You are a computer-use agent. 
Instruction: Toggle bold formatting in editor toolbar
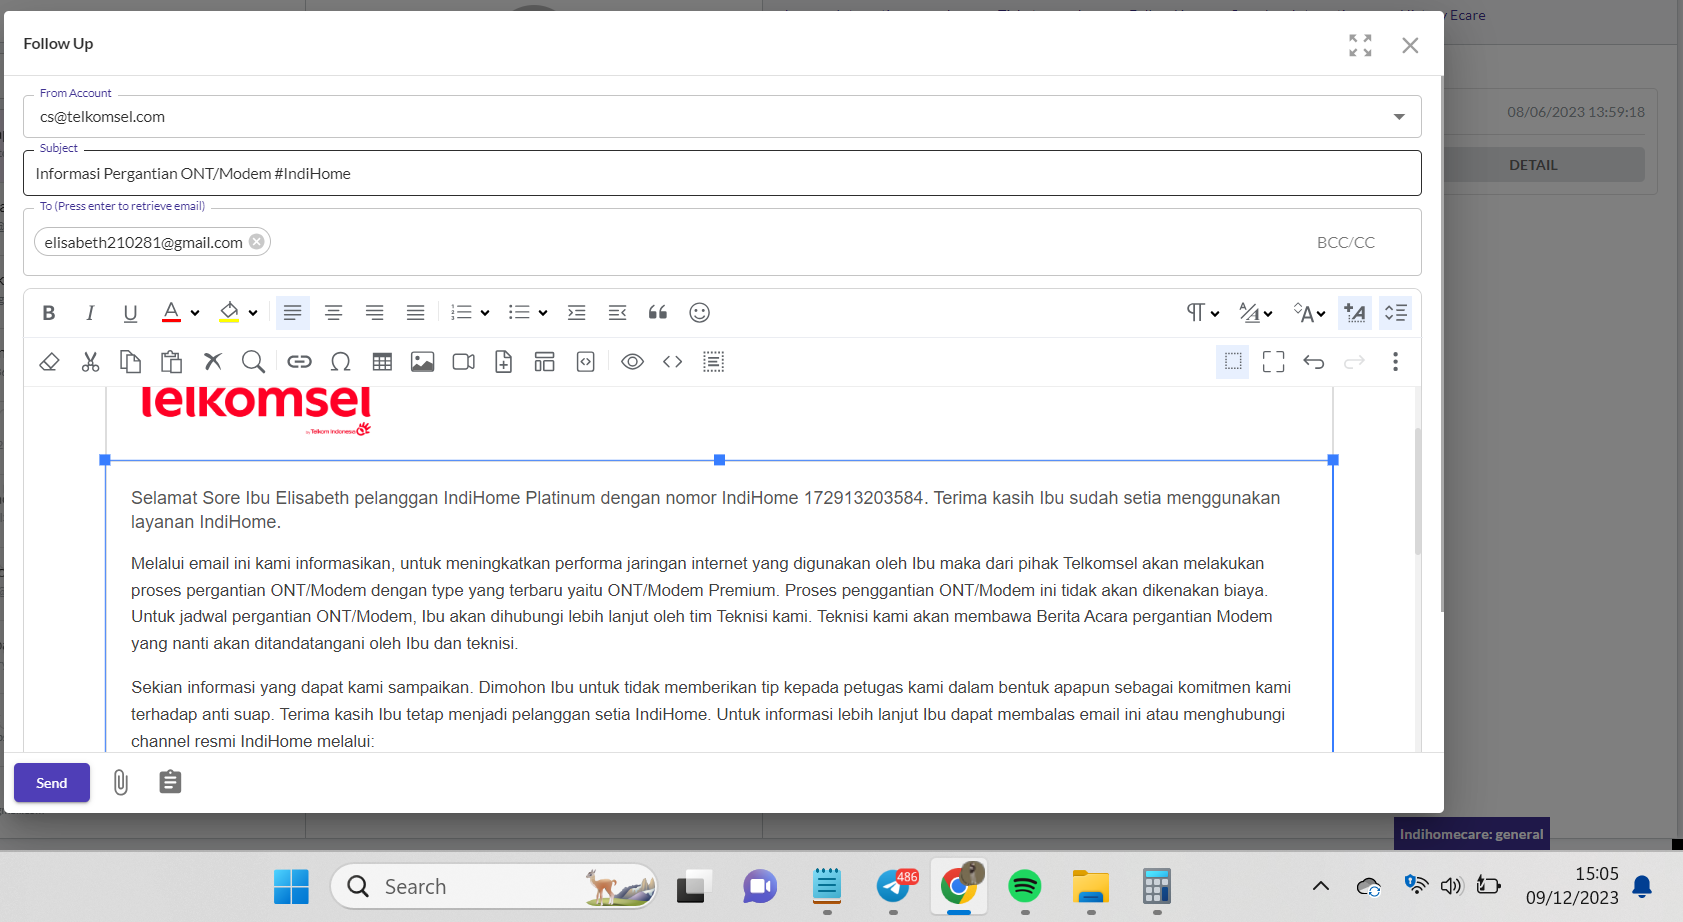pos(48,313)
